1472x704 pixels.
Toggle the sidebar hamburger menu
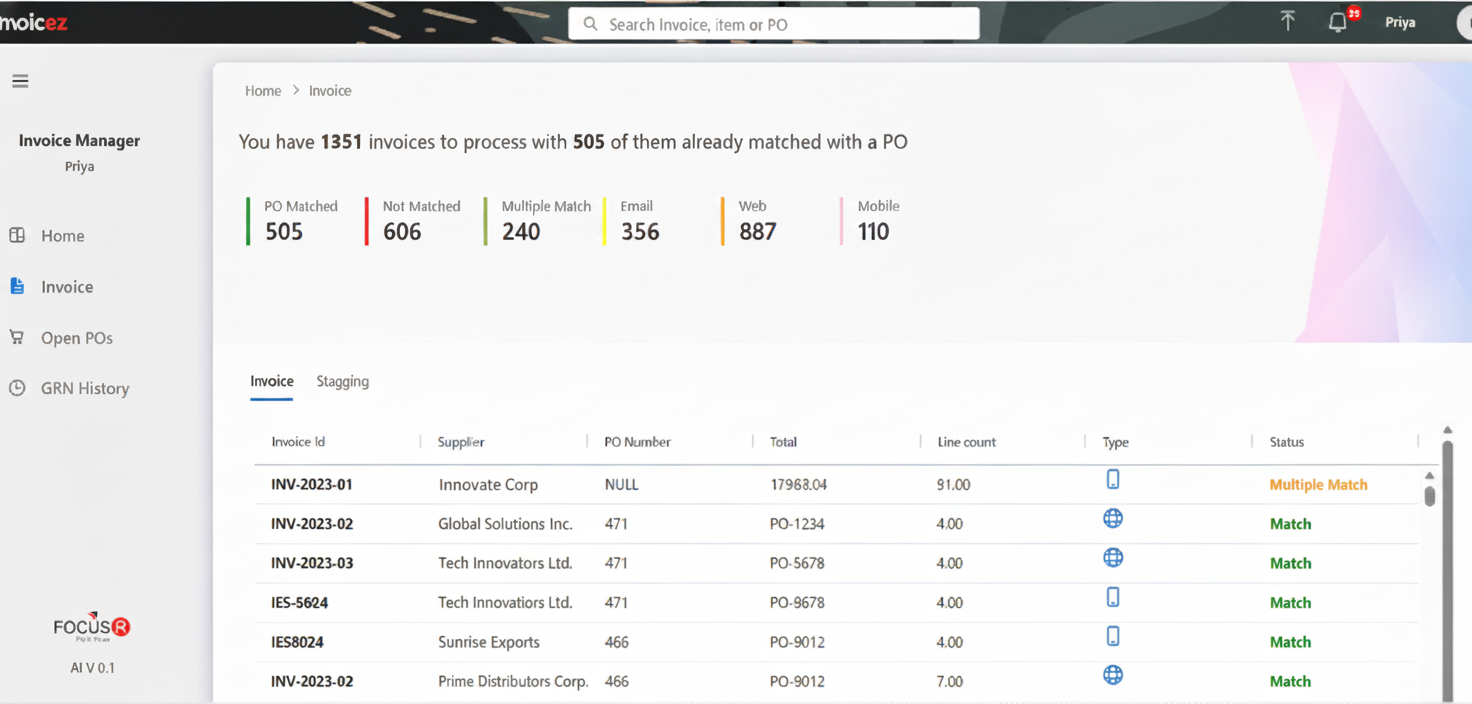point(20,81)
